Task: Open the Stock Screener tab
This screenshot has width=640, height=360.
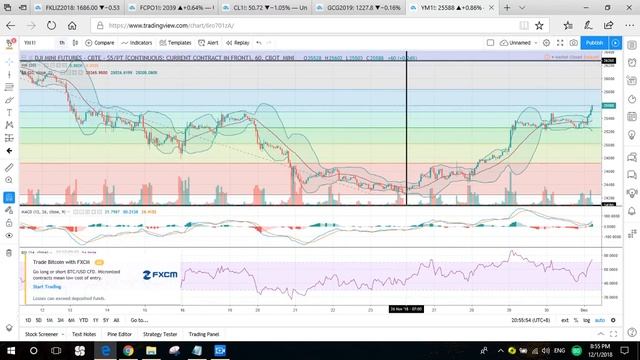Action: click(42, 334)
